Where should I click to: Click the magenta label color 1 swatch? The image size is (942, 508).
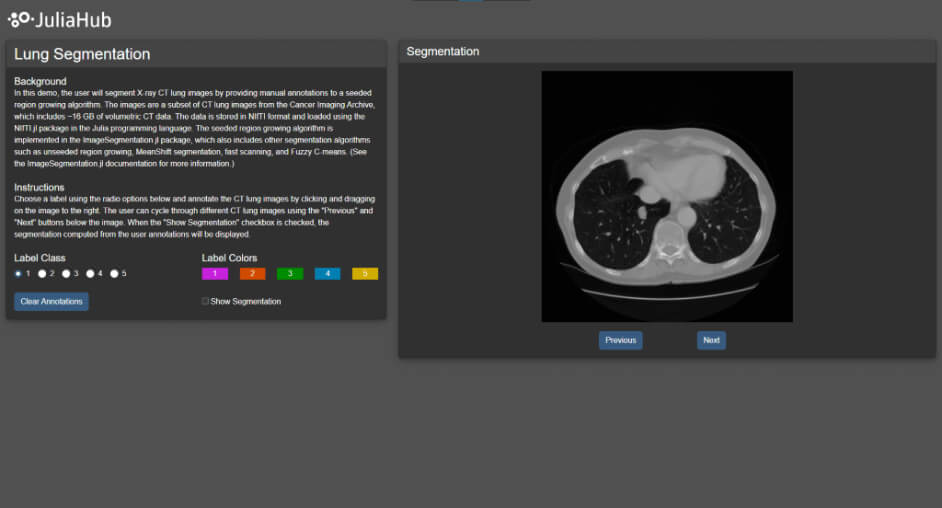pyautogui.click(x=215, y=273)
